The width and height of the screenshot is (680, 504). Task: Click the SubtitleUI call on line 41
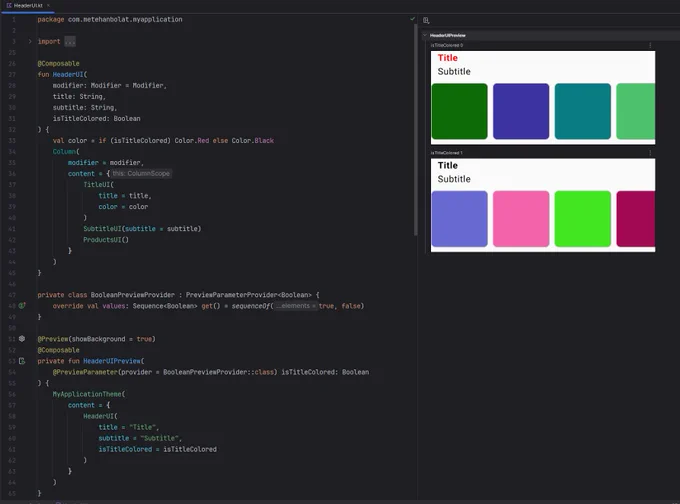pos(102,229)
